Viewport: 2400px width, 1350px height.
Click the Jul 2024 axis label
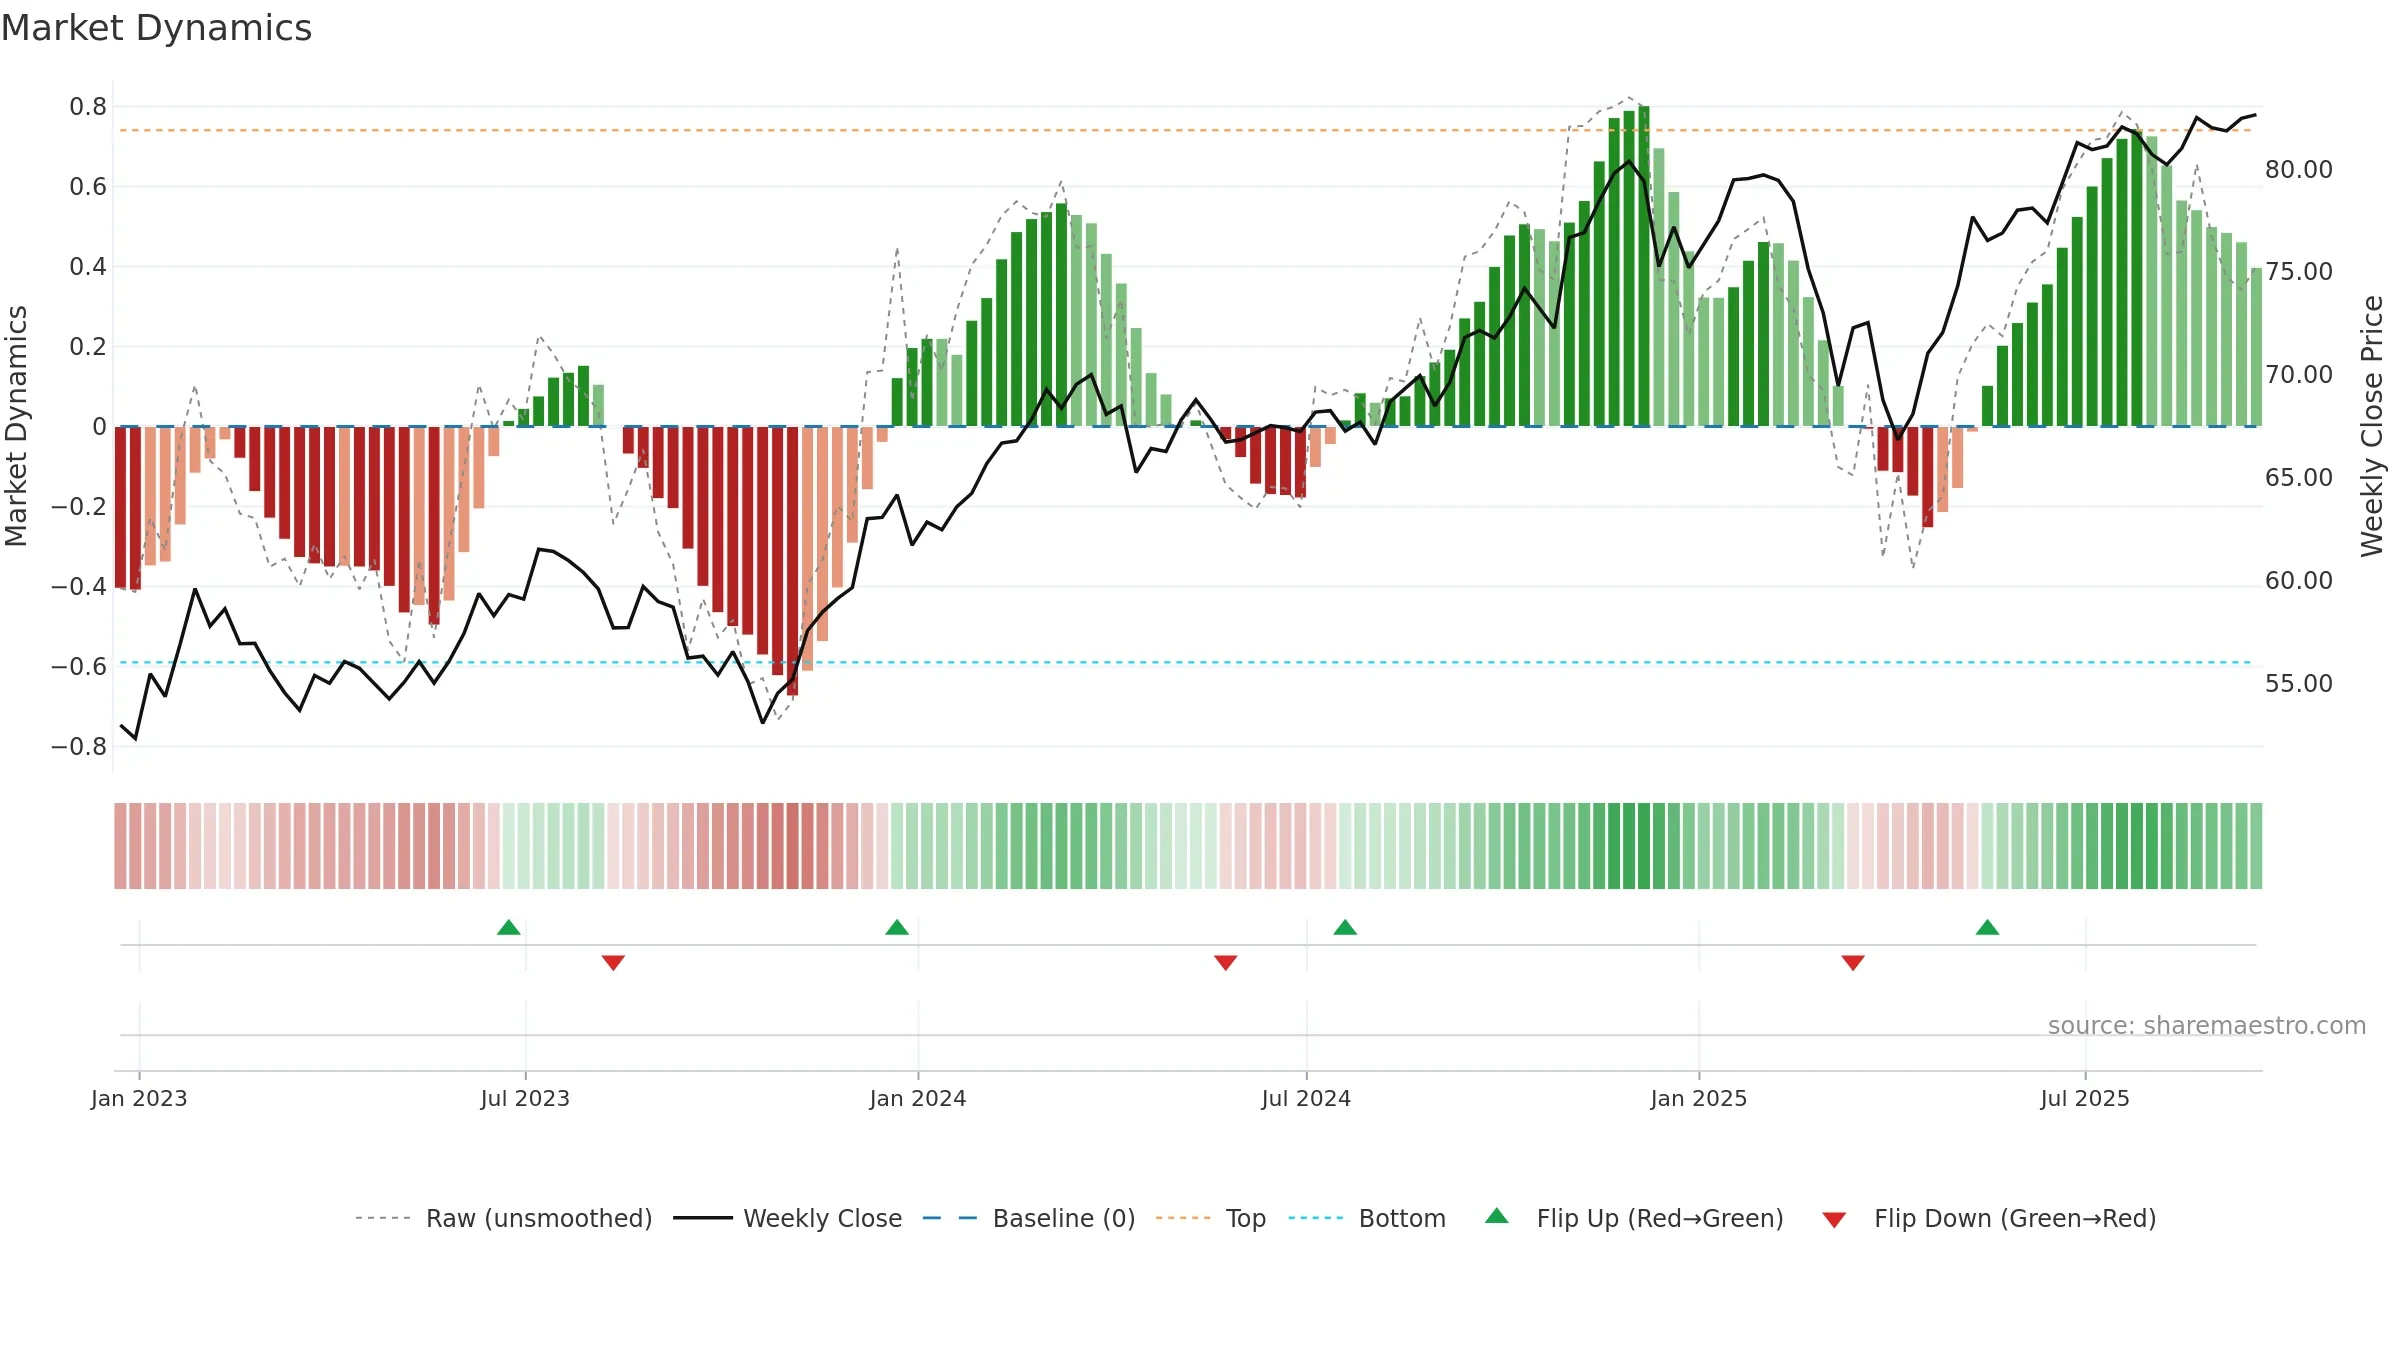point(1306,1098)
